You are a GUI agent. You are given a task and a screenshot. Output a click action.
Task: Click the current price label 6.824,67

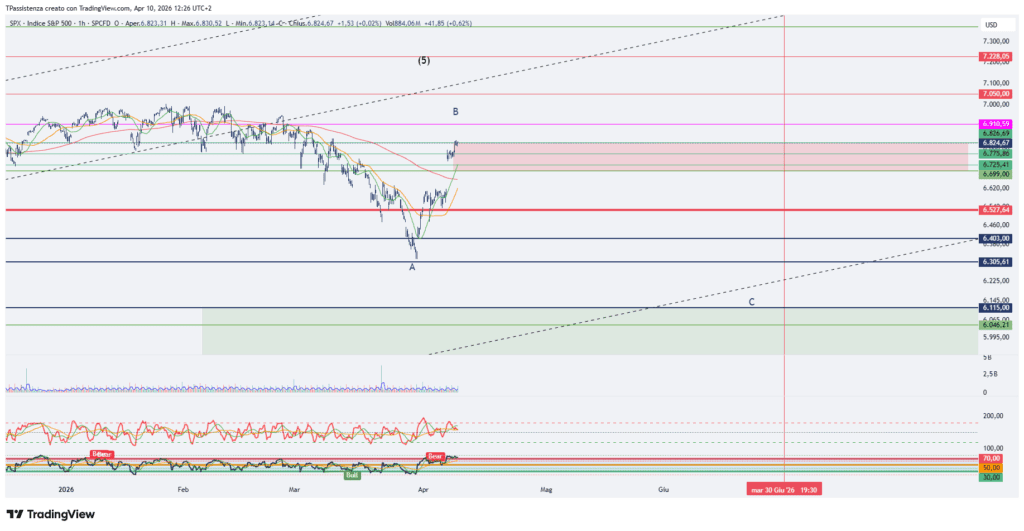(996, 143)
